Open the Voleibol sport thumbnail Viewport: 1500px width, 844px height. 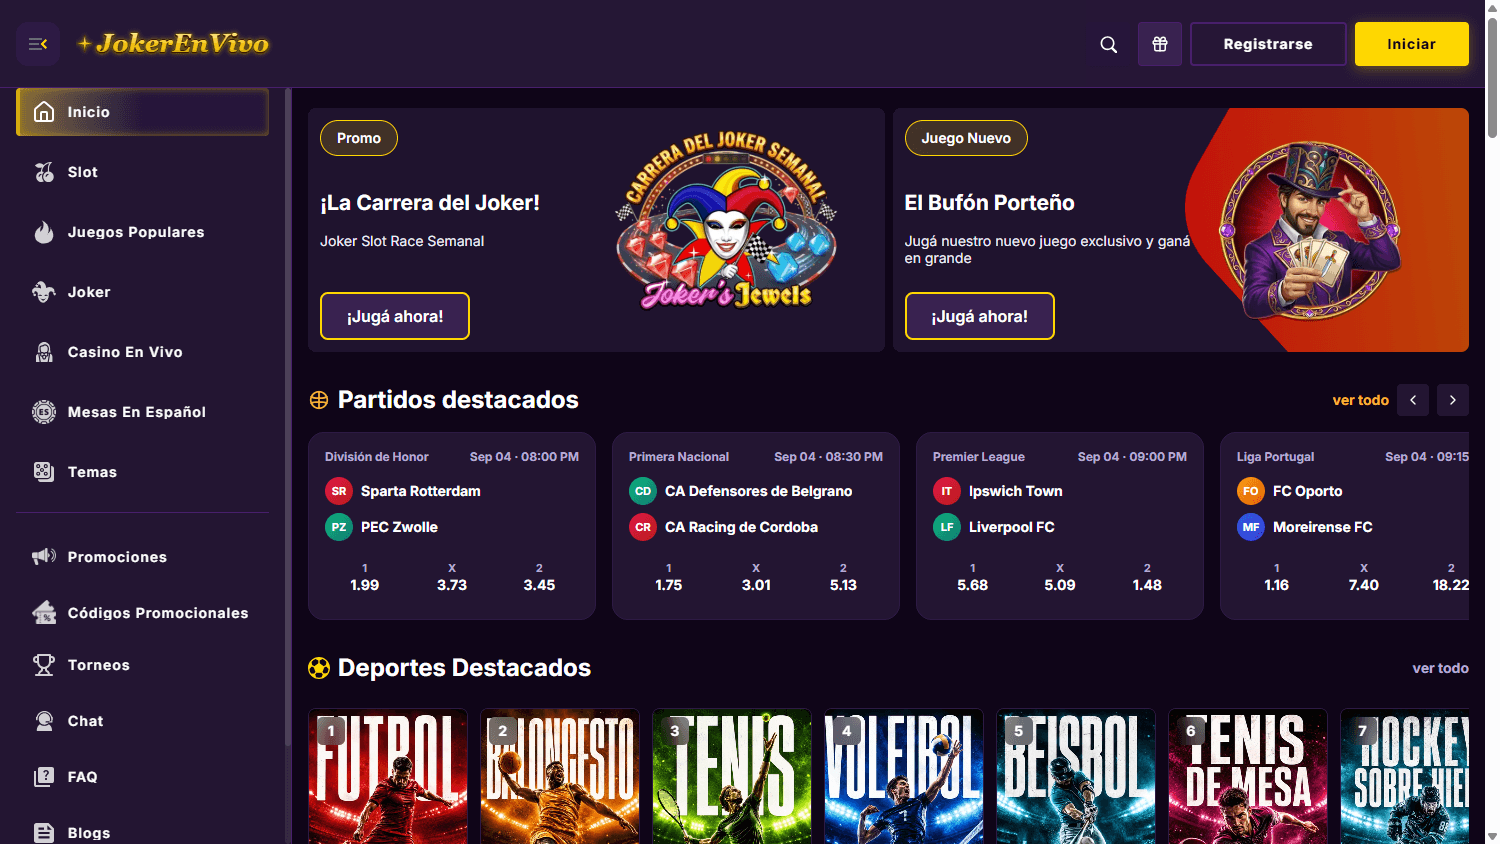click(904, 776)
